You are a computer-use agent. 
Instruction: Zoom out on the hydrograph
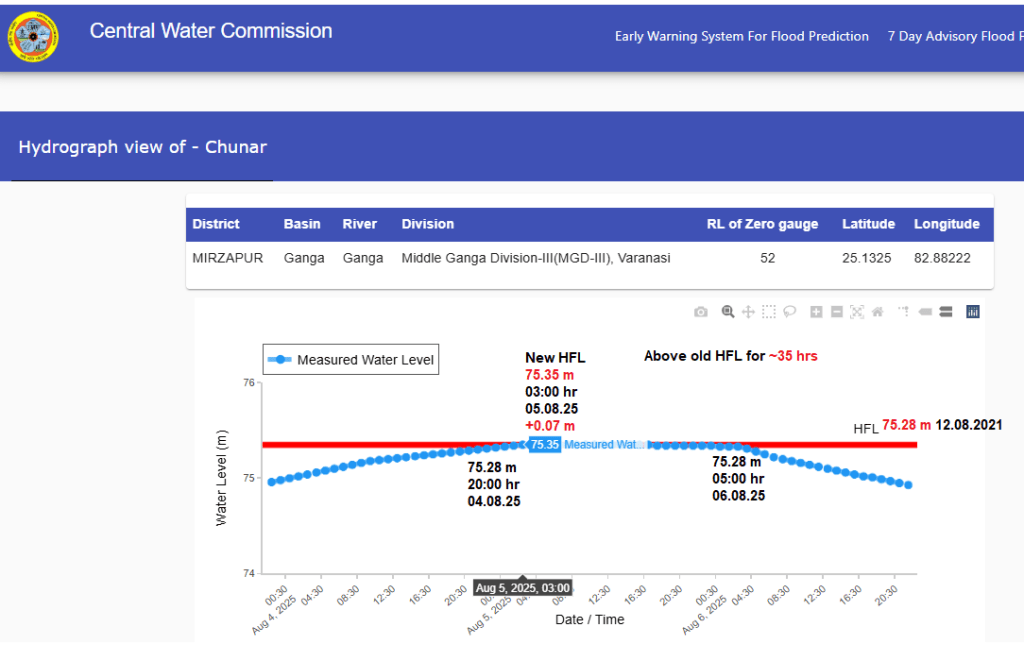click(836, 312)
